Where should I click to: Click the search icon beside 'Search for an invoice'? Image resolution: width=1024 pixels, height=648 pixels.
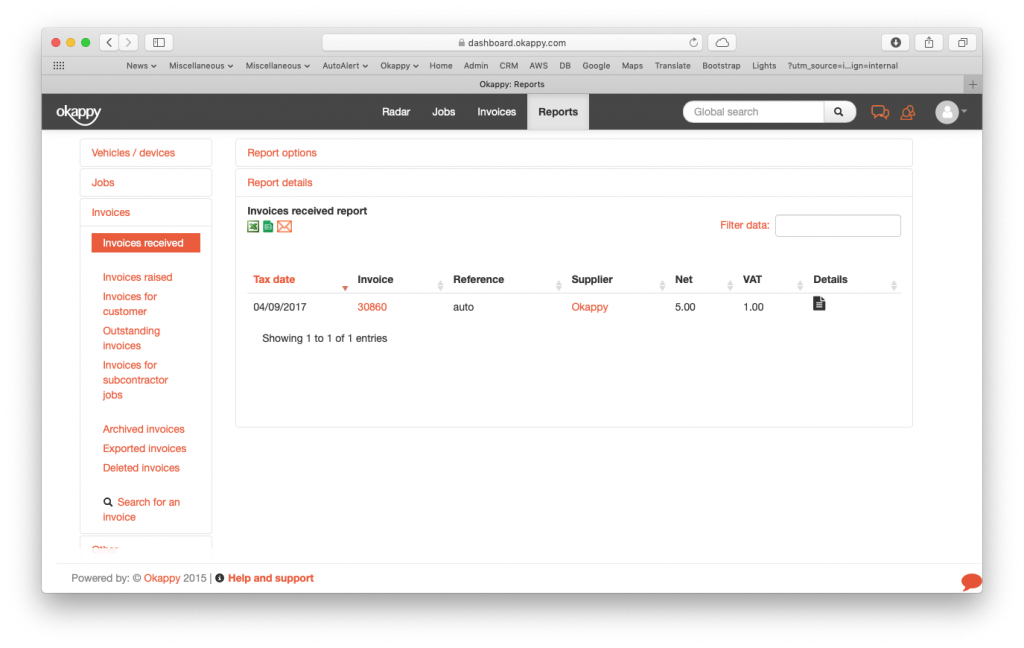pyautogui.click(x=108, y=502)
